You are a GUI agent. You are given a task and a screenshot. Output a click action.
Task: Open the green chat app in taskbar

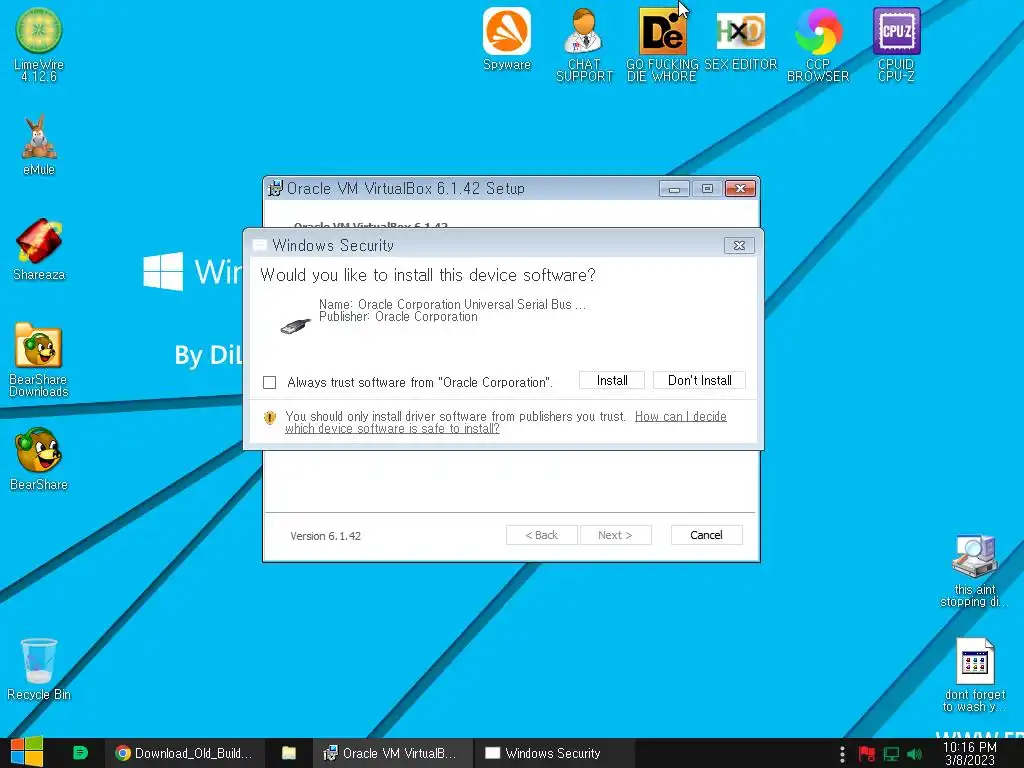80,753
